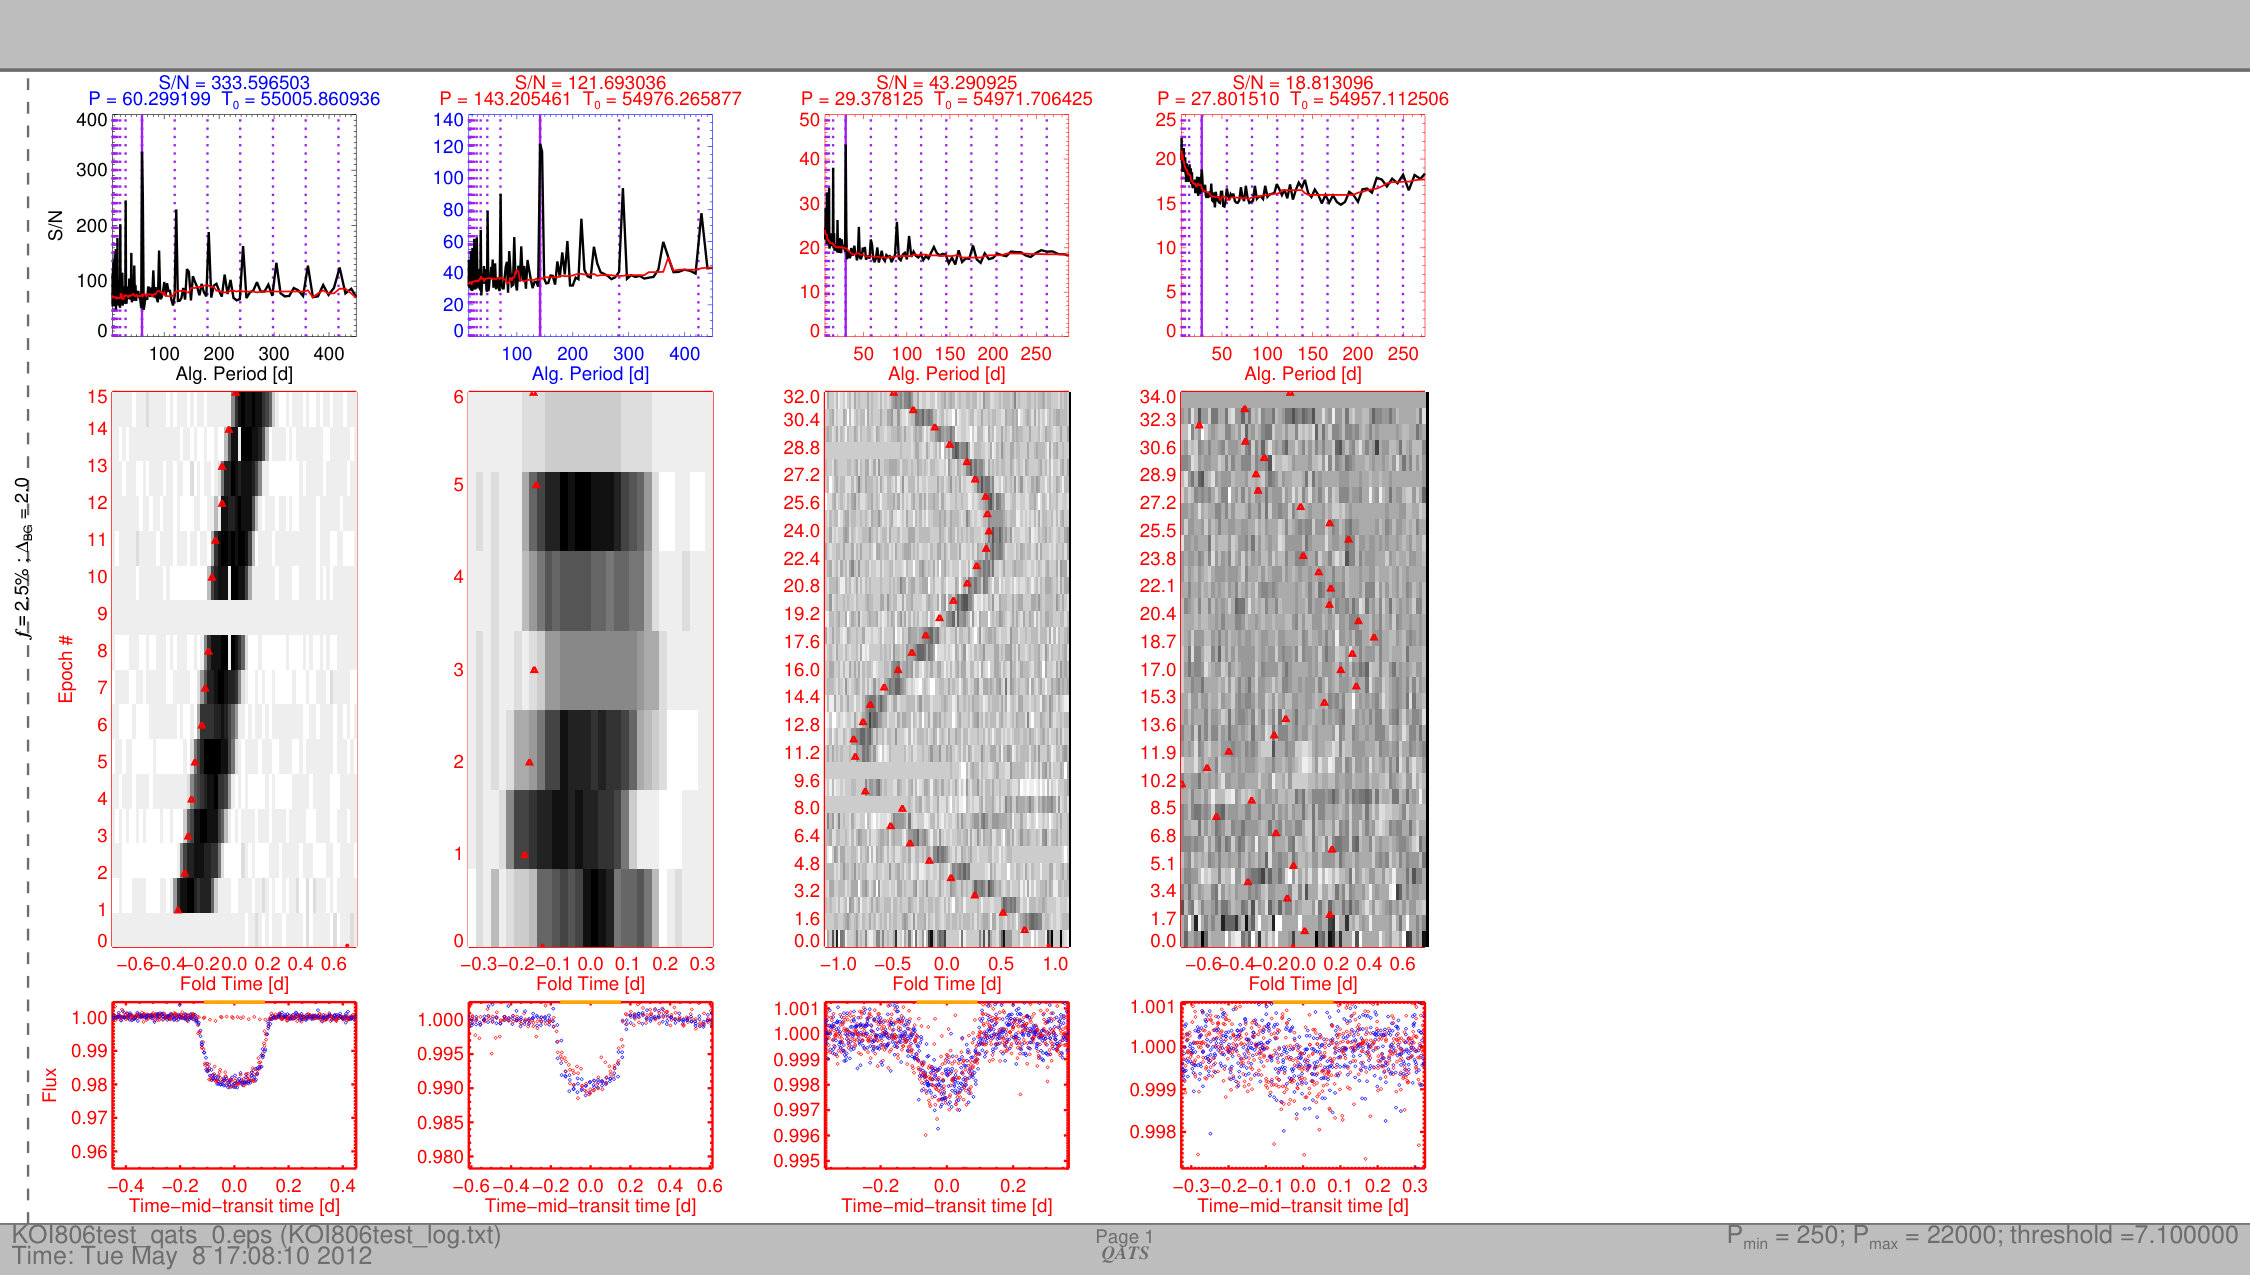The height and width of the screenshot is (1275, 2250).
Task: Click Fold Time [d] label under the 15-epoch plot
Action: pyautogui.click(x=234, y=984)
